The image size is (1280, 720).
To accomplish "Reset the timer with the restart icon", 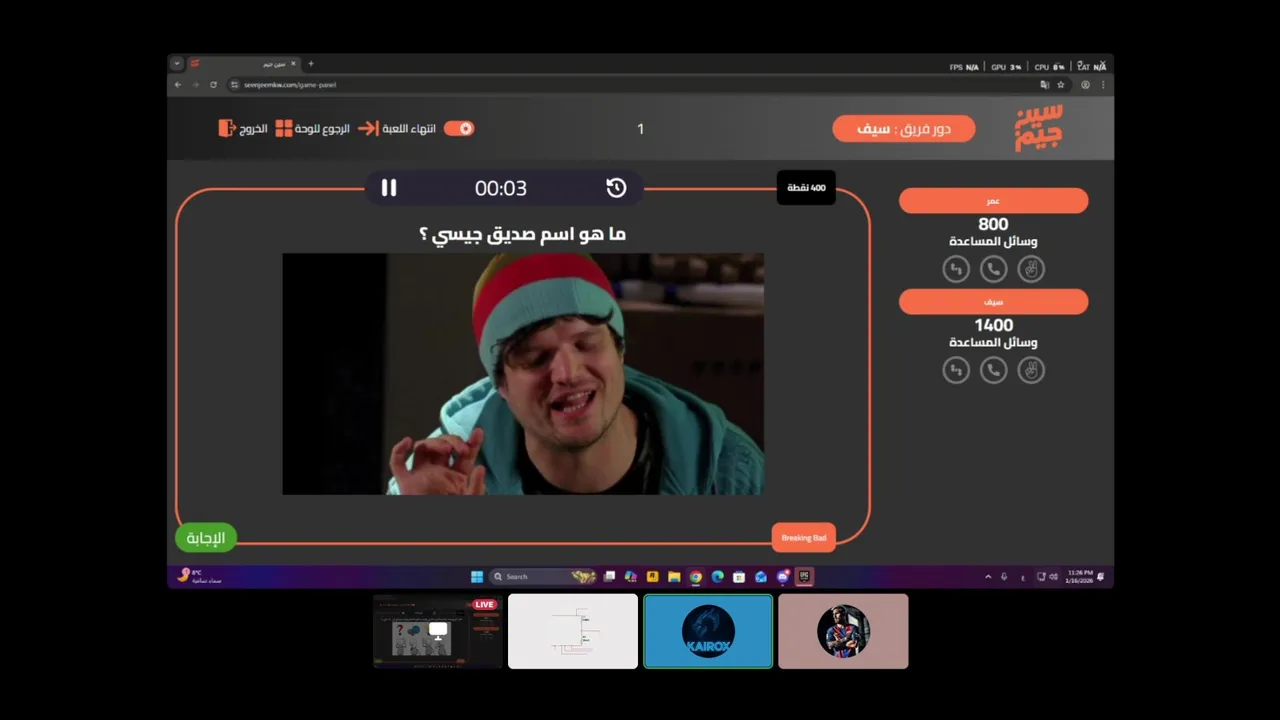I will tap(616, 188).
